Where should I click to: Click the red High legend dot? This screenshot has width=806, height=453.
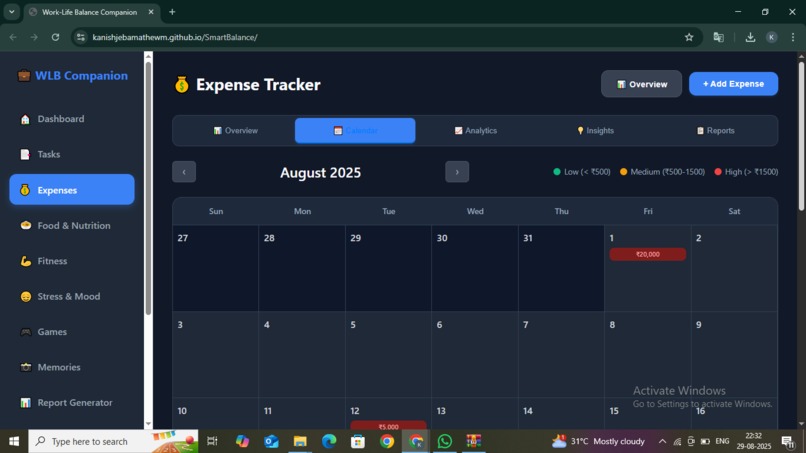(x=718, y=172)
